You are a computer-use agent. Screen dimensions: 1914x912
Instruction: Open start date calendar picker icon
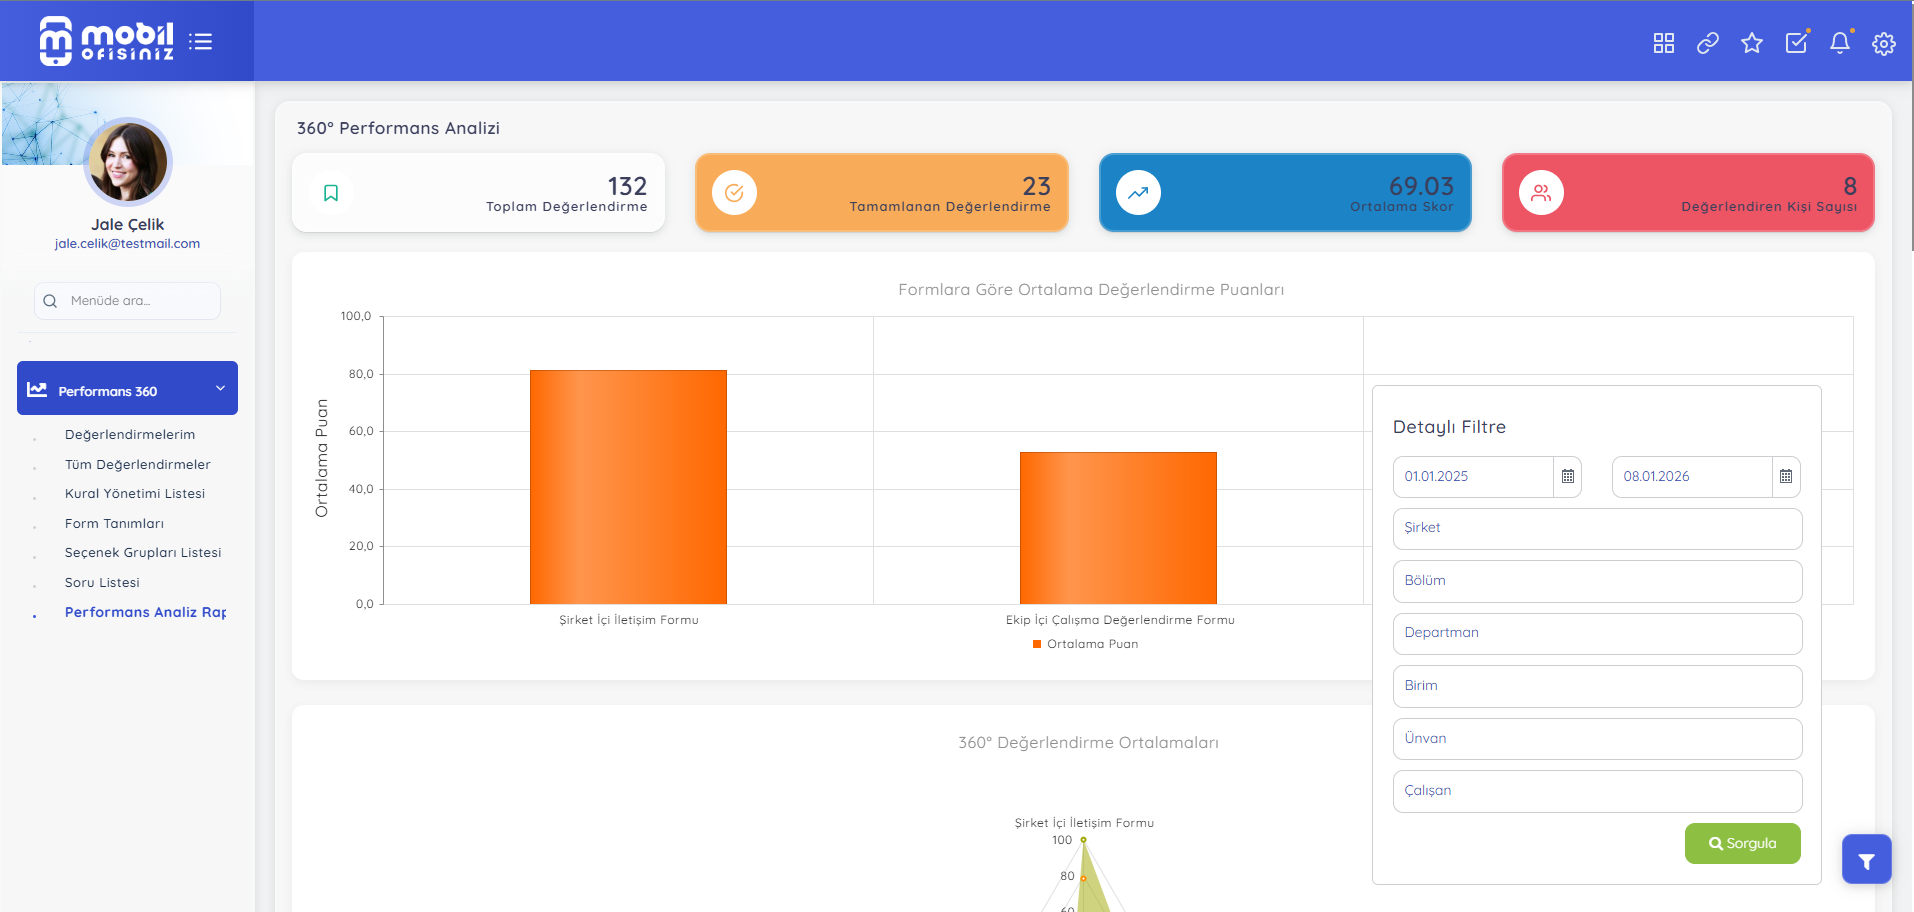[x=1567, y=477]
